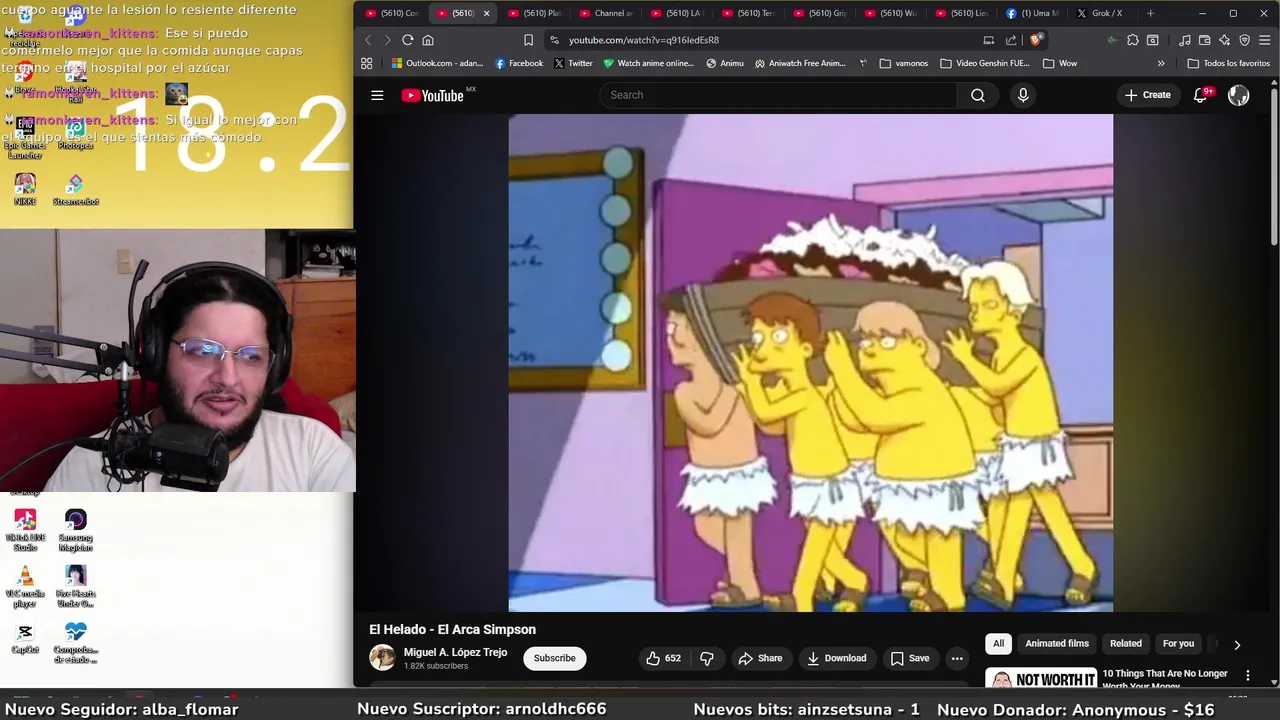Go to browser home page icon
The image size is (1280, 720).
(x=427, y=40)
